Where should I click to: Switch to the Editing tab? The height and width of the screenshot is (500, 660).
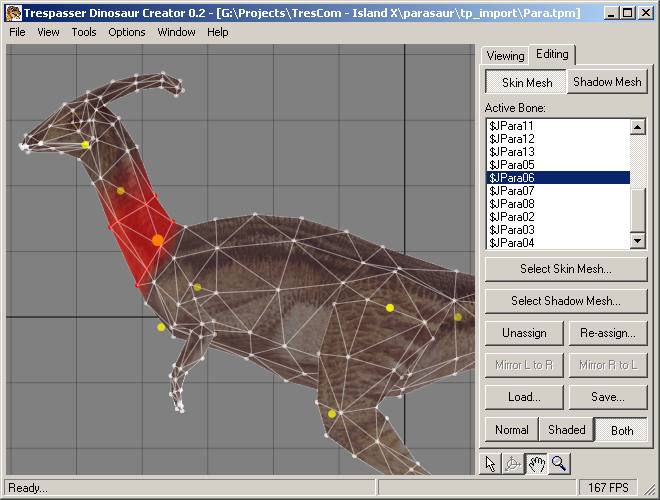(552, 54)
